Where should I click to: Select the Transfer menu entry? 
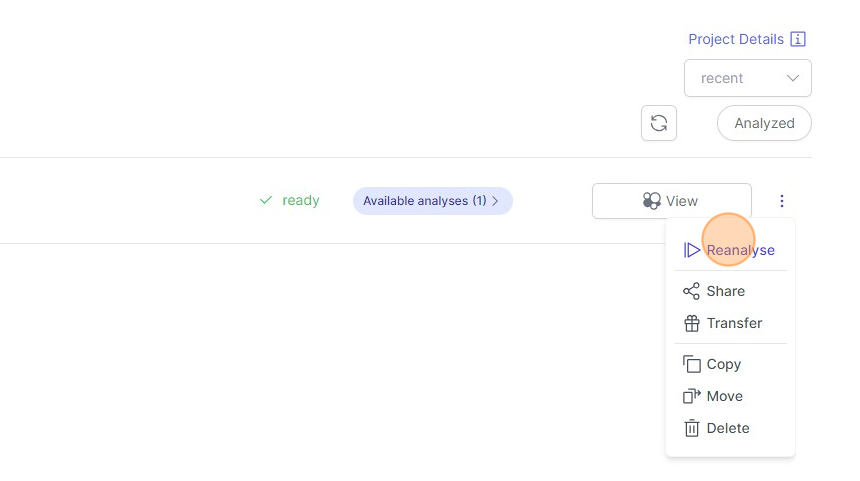734,323
